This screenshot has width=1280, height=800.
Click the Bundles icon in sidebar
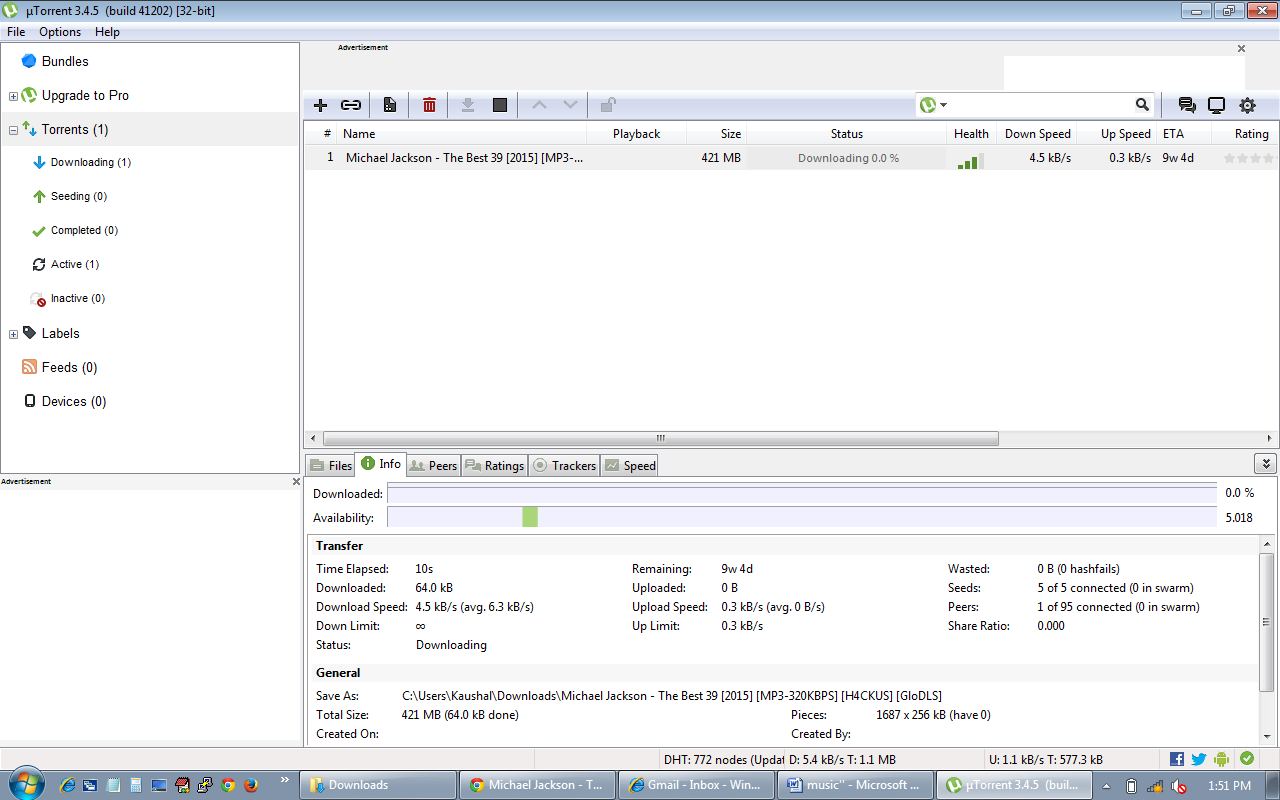click(29, 61)
